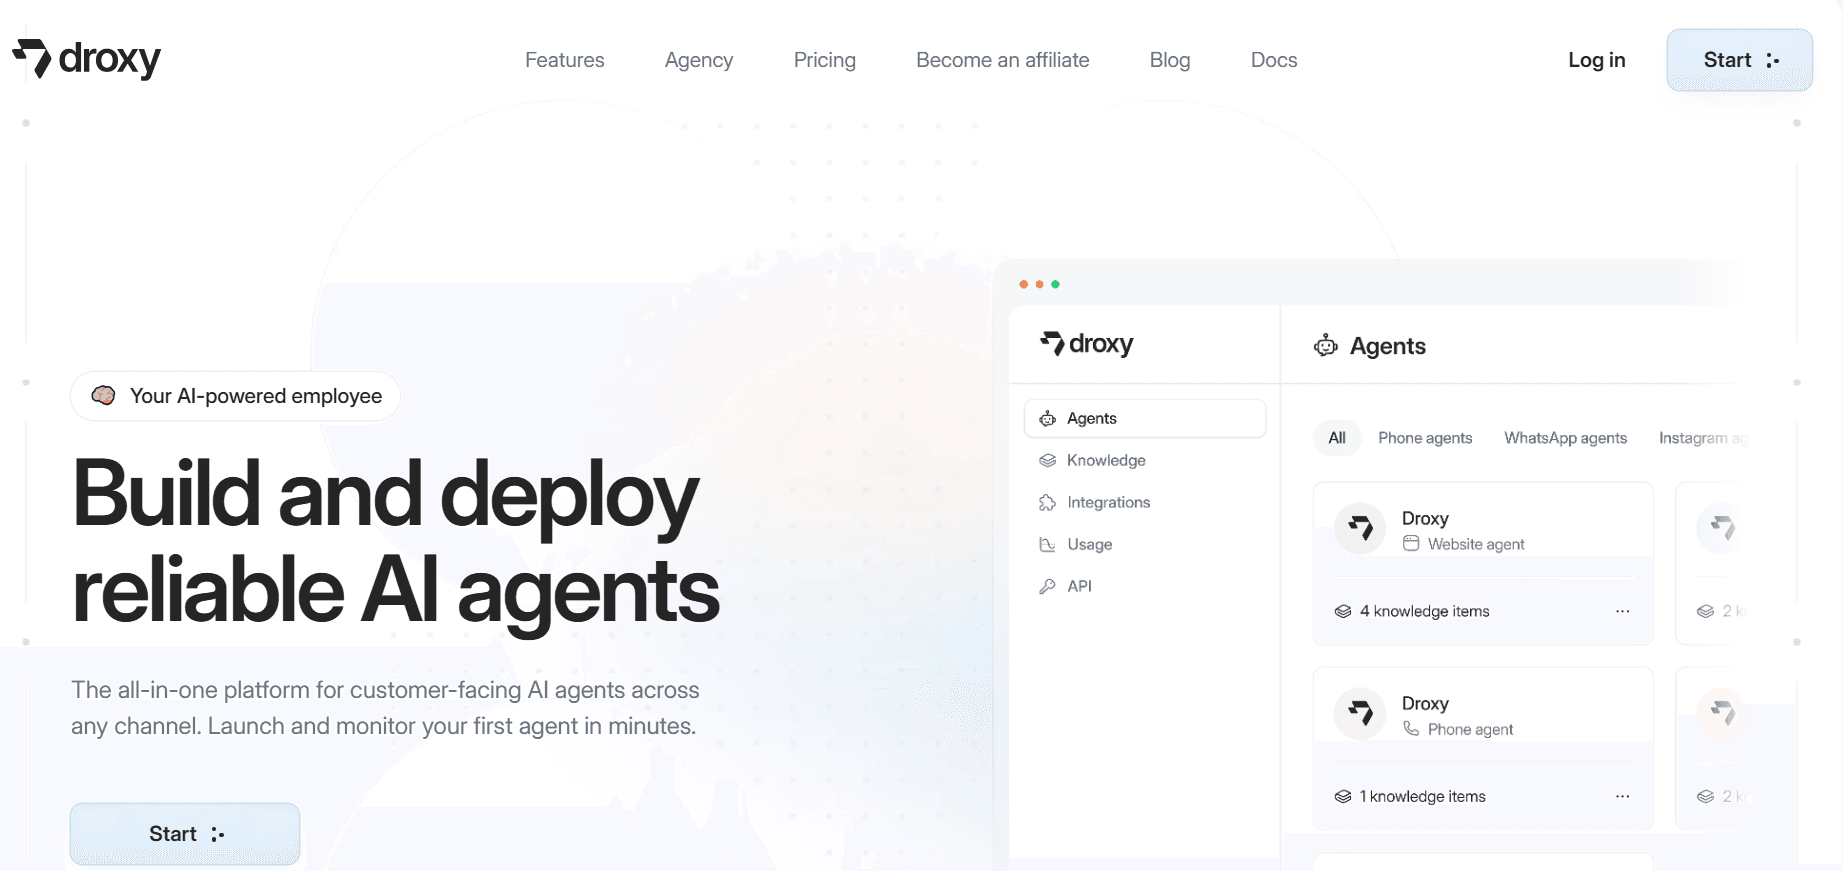The image size is (1843, 871).
Task: Click the layers icon beside 4 knowledge items
Action: (1343, 611)
